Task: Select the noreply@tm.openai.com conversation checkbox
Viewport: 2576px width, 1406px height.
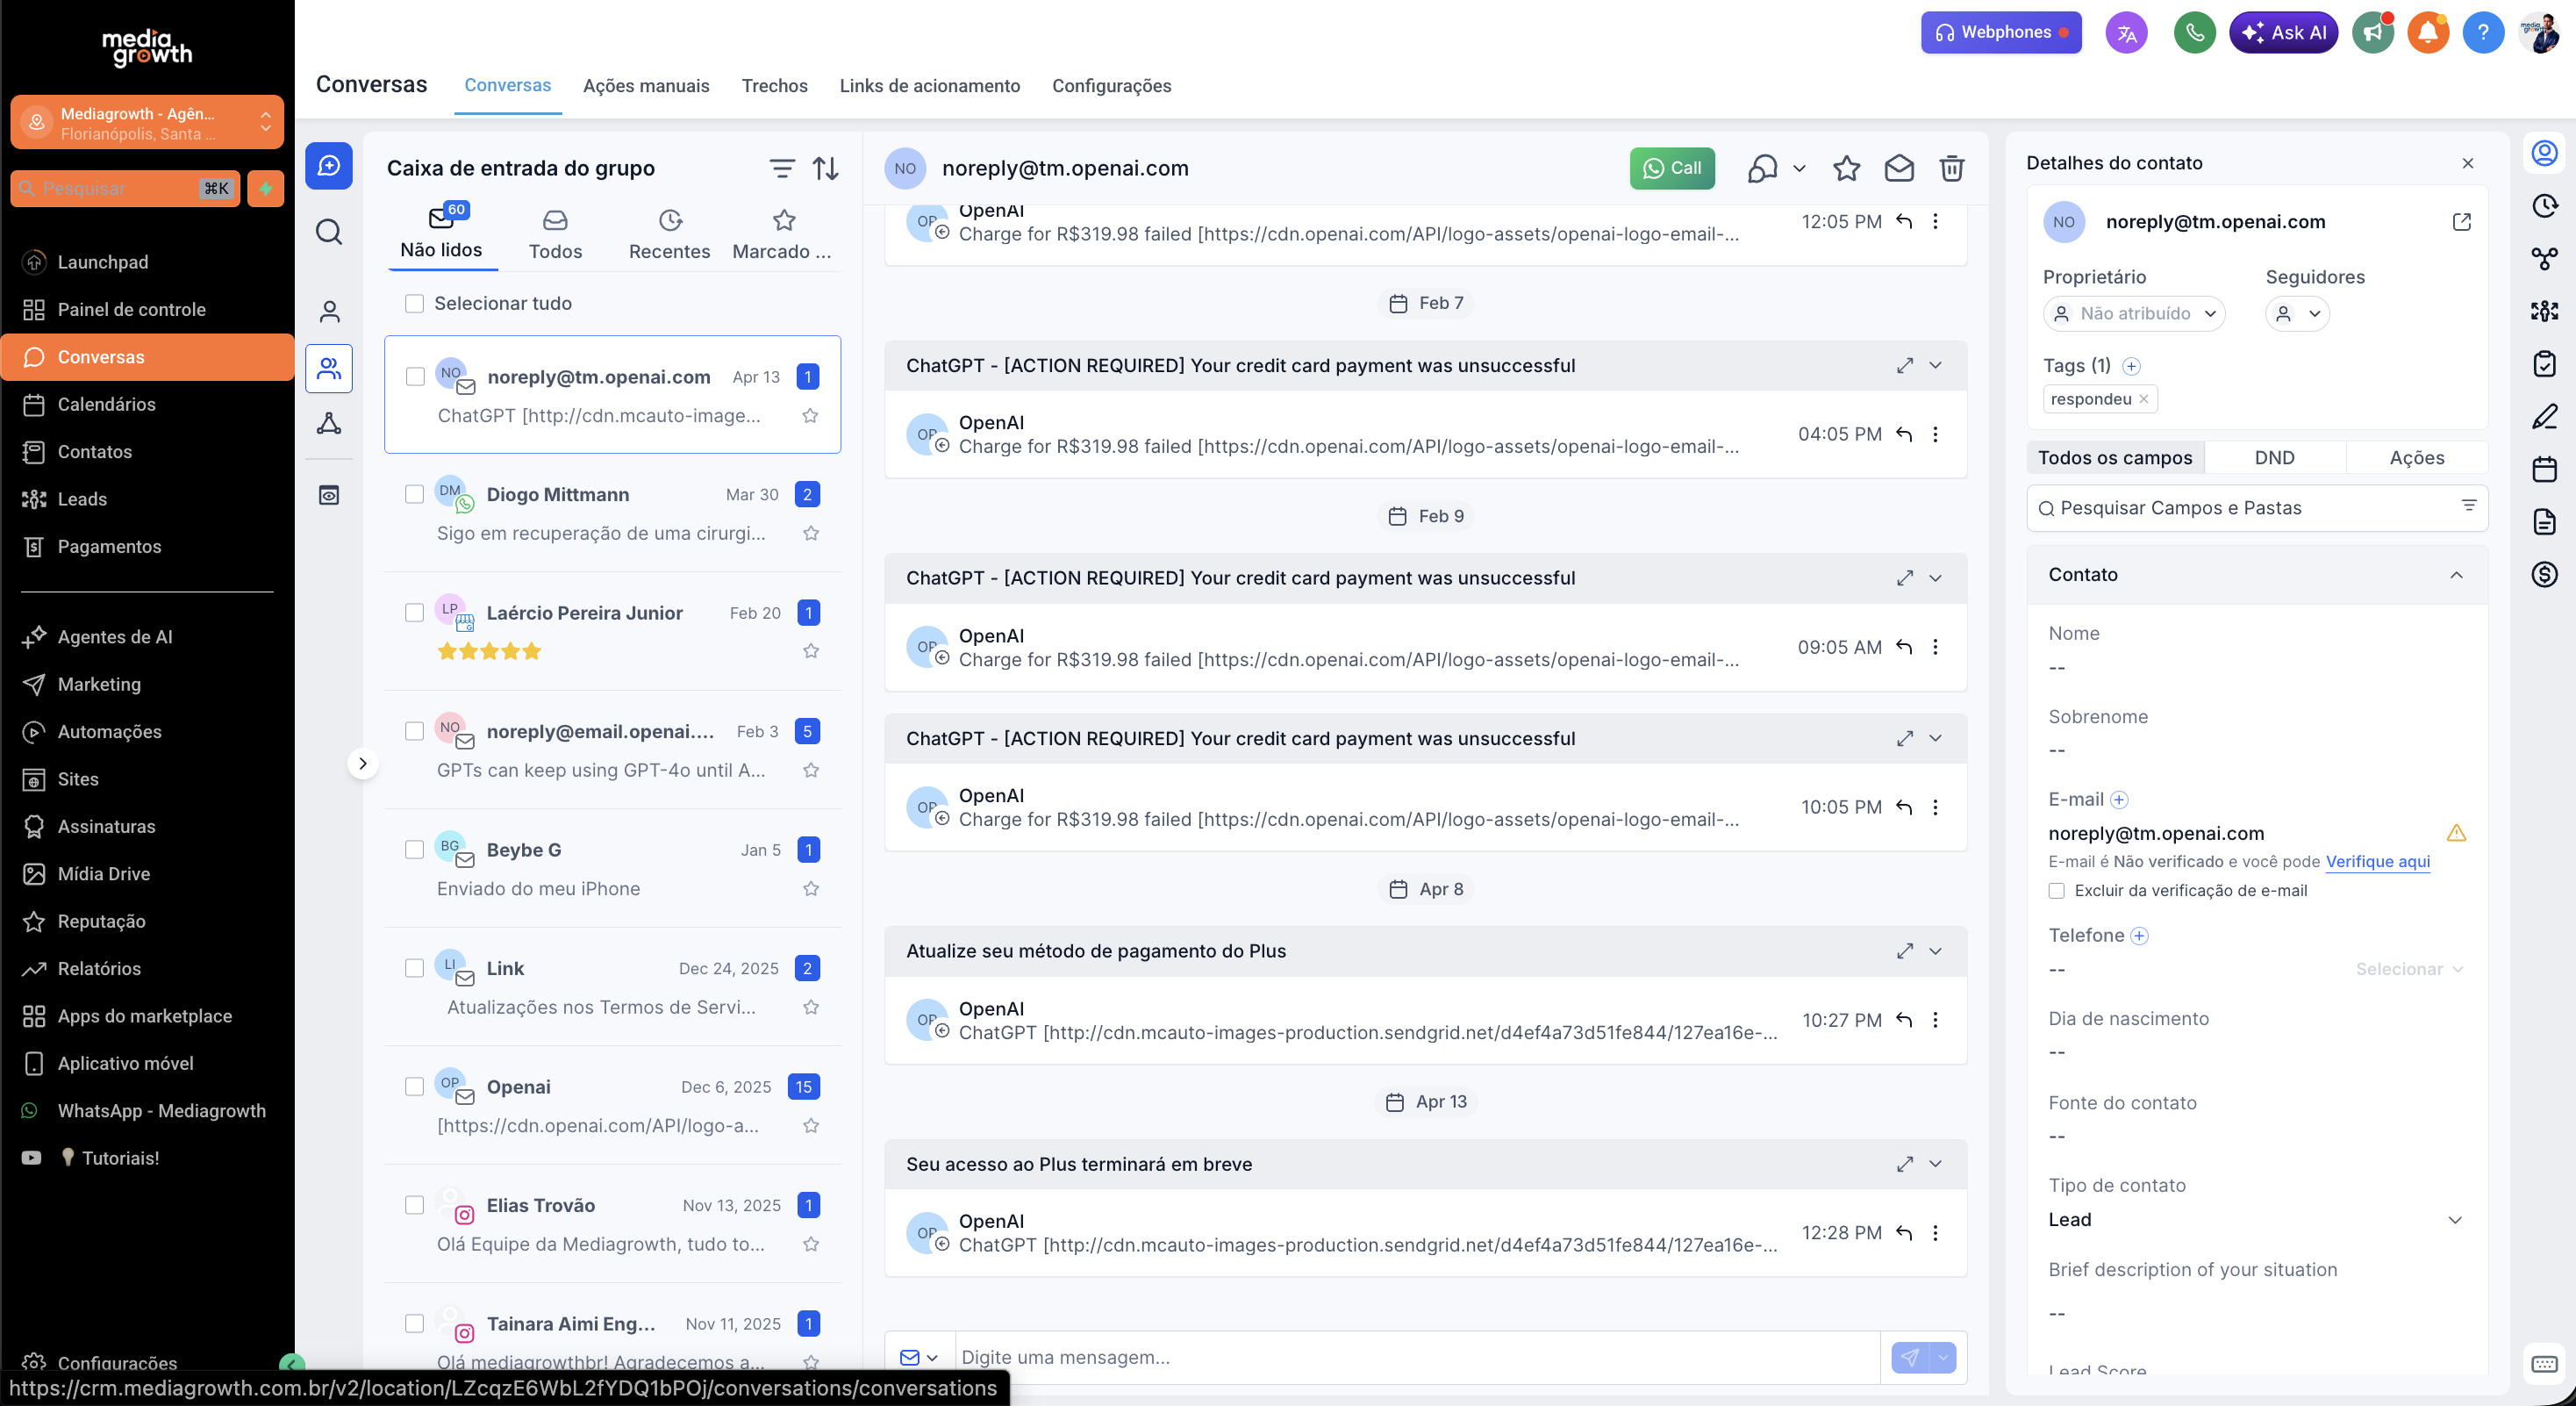Action: coord(414,377)
